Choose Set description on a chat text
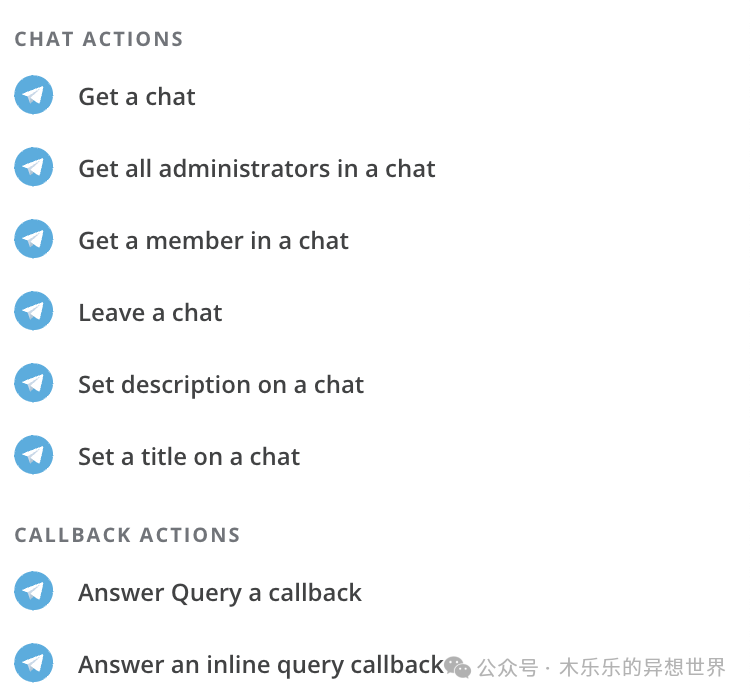This screenshot has height=698, width=750. click(221, 385)
